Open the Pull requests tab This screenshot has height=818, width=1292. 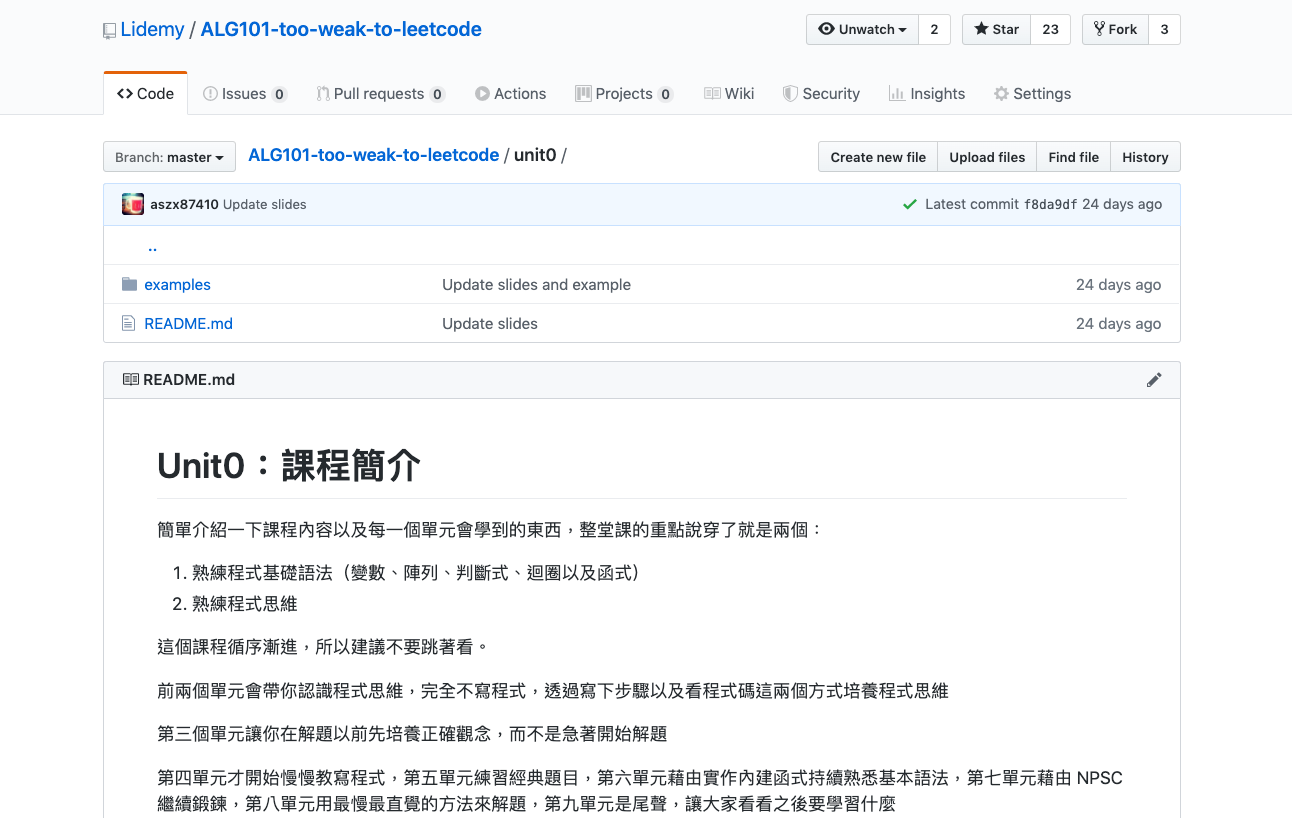point(380,93)
